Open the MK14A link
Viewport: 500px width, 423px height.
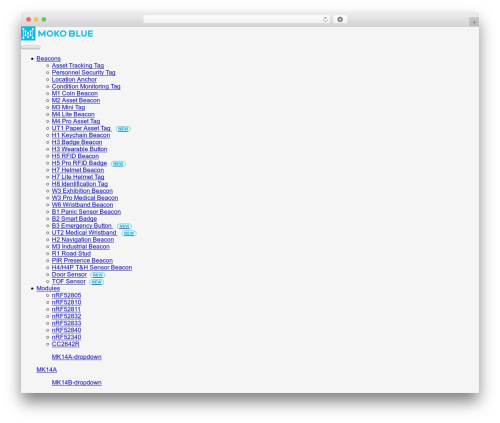coord(47,370)
